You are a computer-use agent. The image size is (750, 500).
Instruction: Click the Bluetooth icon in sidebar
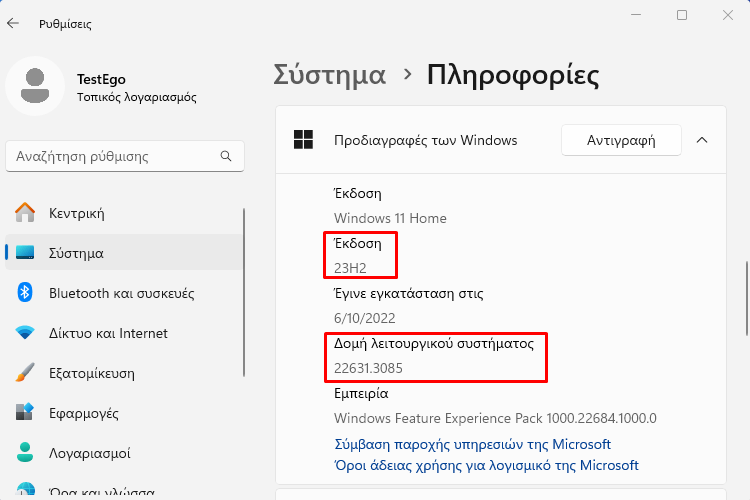point(25,292)
